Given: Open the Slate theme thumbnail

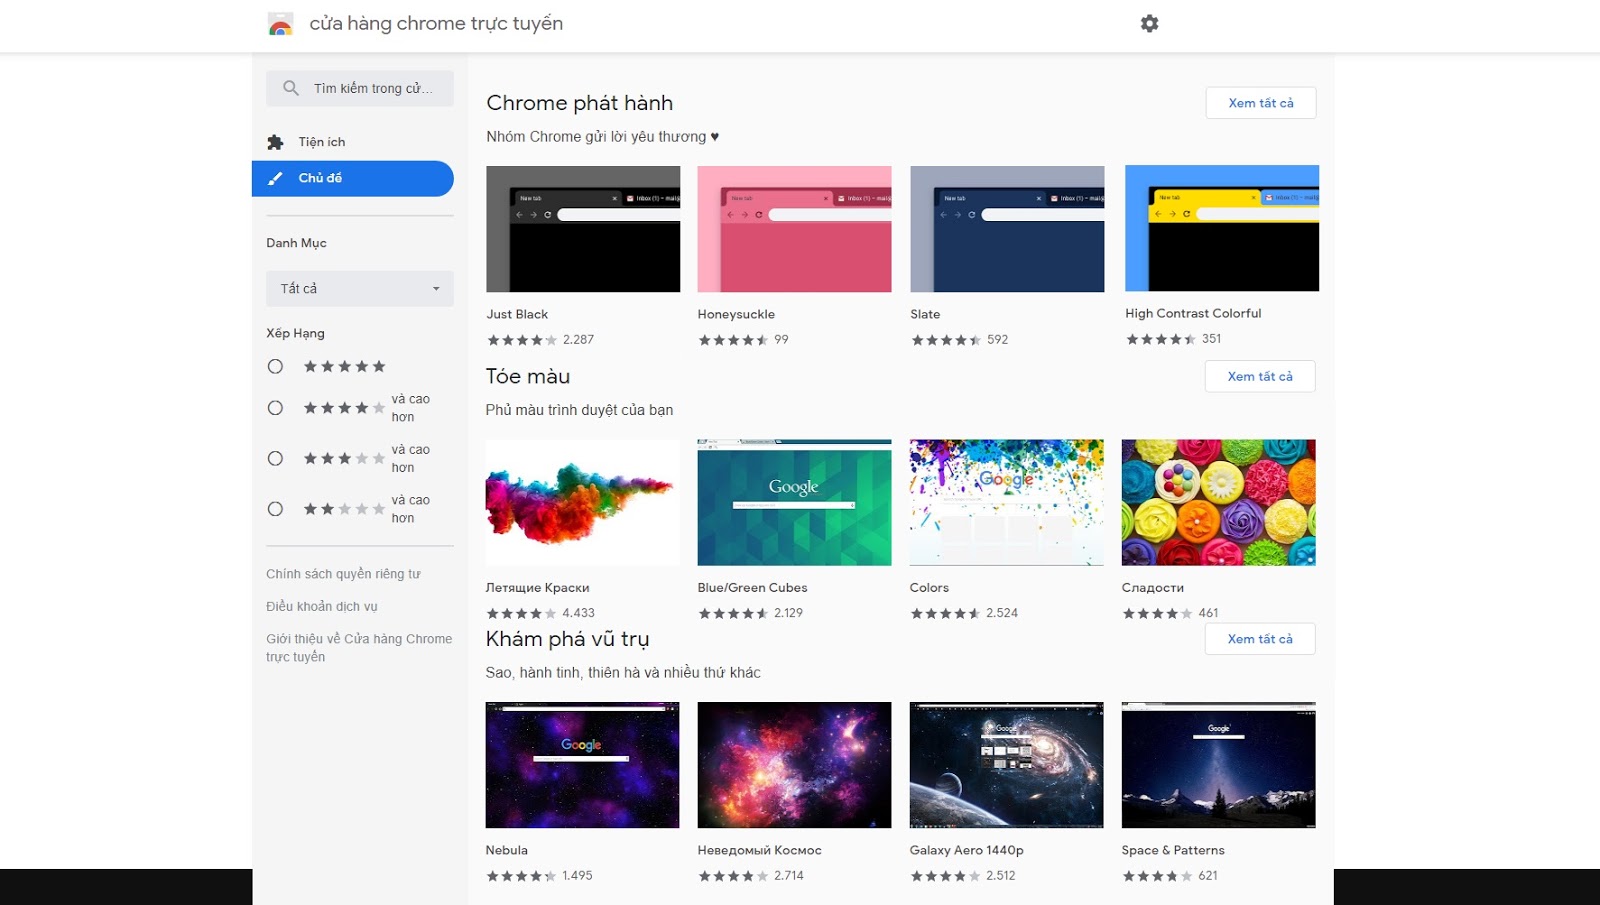Looking at the screenshot, I should (1007, 229).
